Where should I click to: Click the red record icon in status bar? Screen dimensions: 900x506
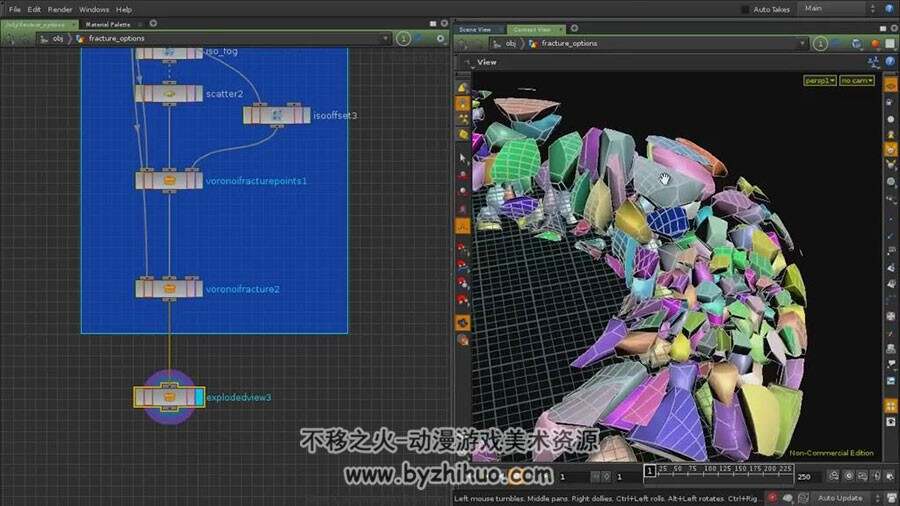pyautogui.click(x=772, y=498)
